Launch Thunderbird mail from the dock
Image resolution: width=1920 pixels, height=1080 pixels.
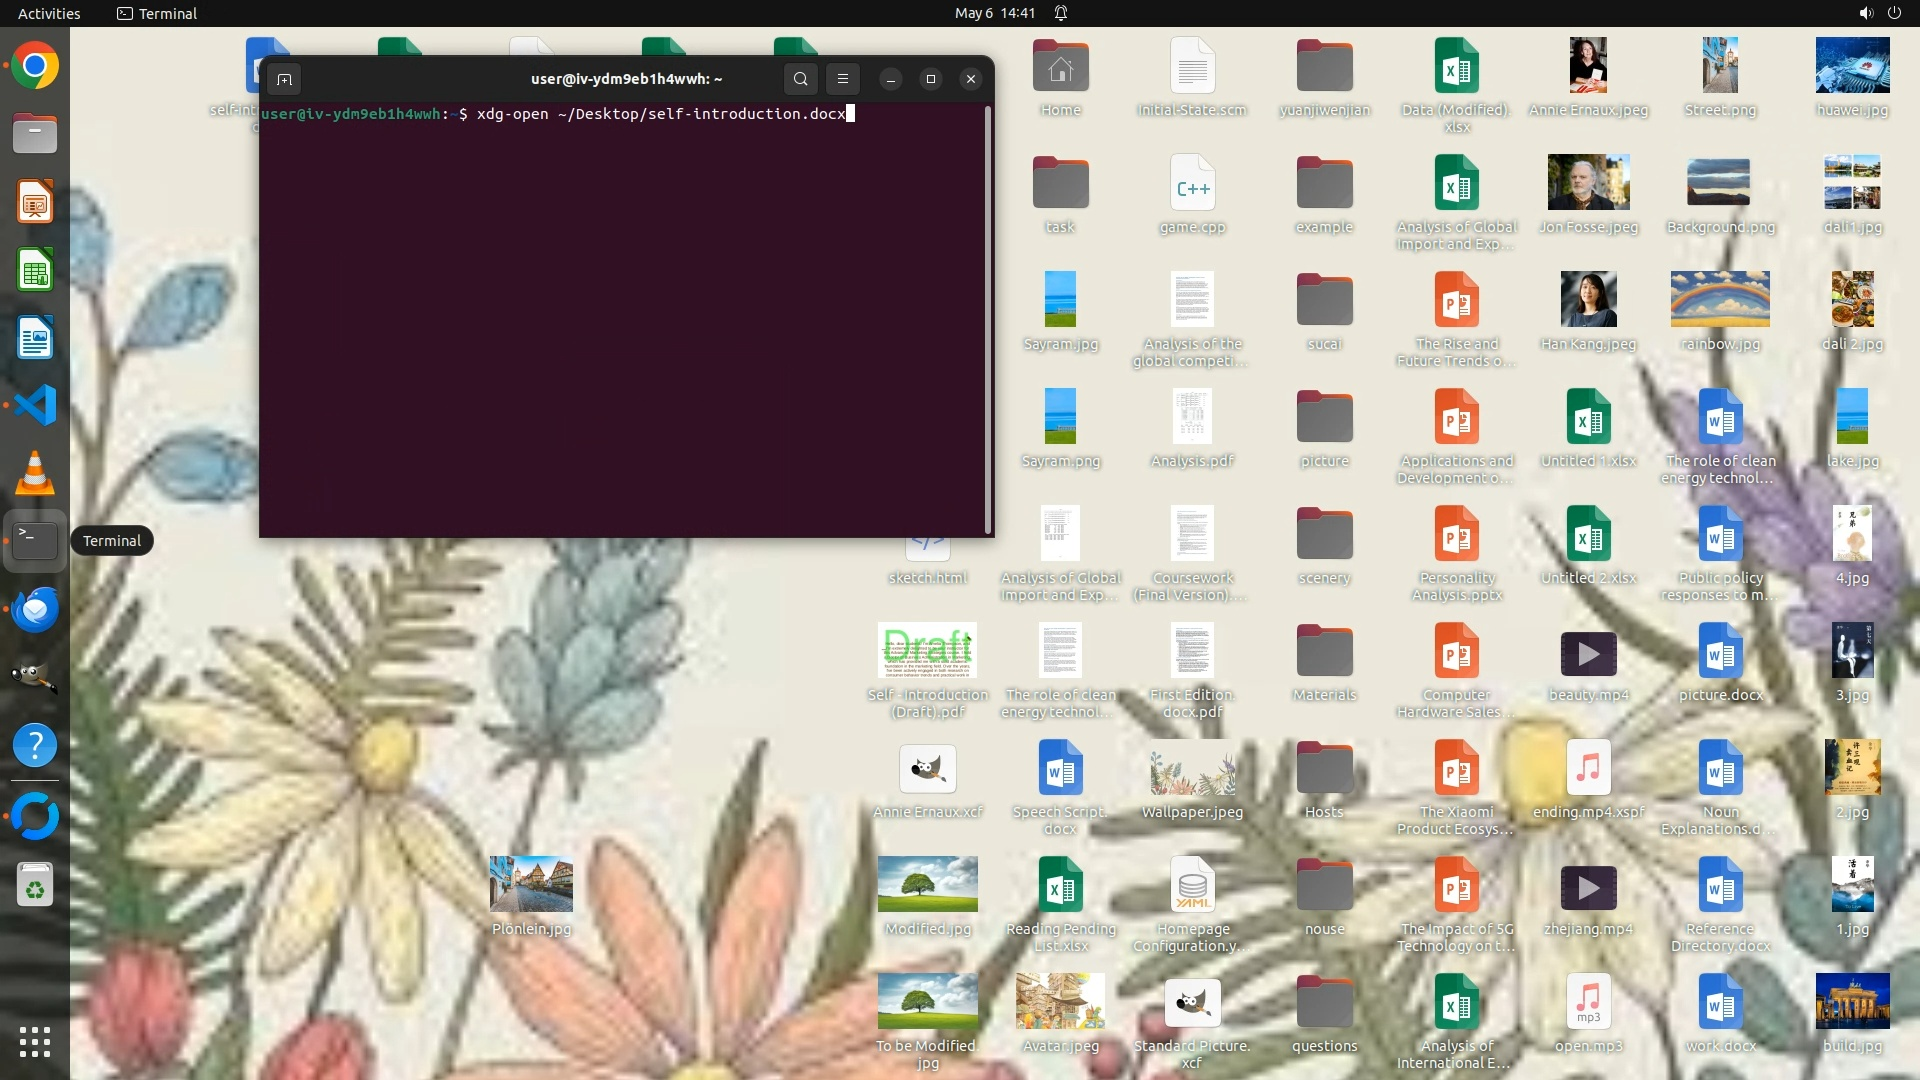tap(35, 609)
